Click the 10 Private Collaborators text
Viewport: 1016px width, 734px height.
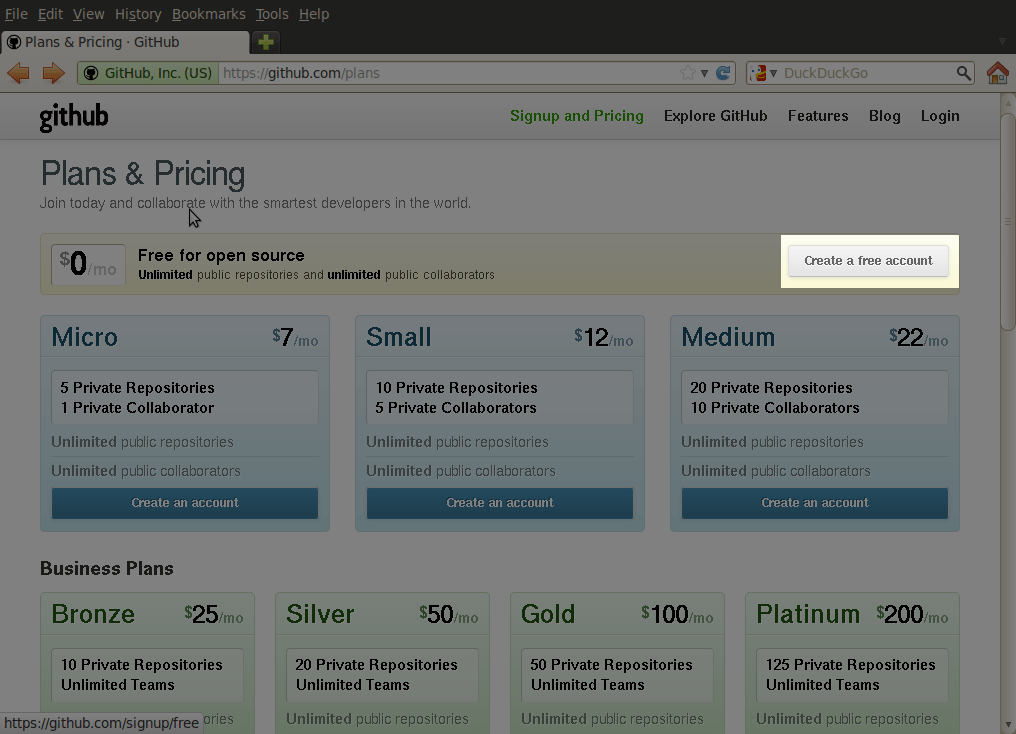click(775, 407)
